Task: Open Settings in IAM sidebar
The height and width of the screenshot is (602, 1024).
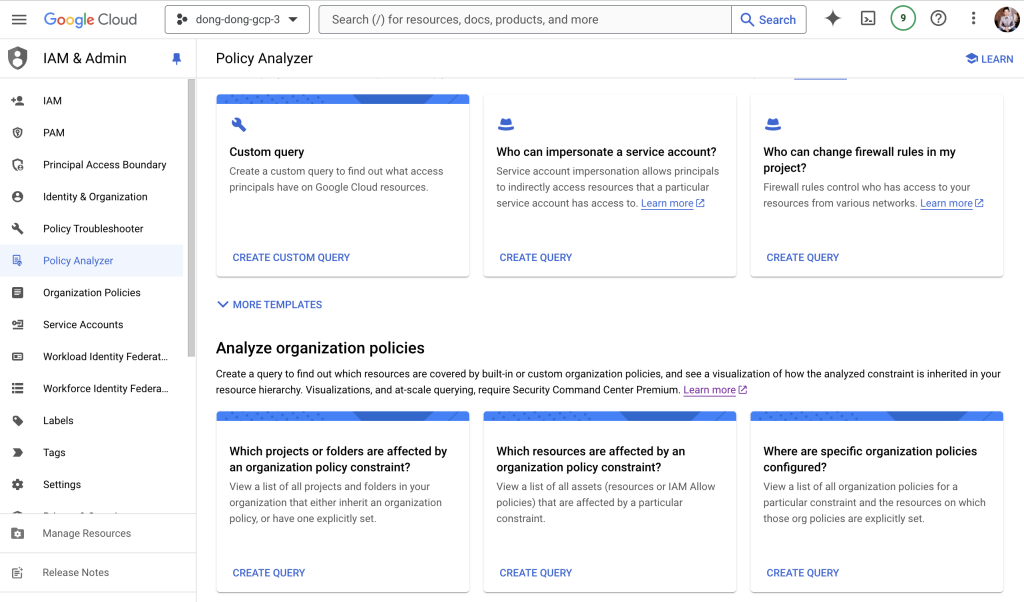Action: pyautogui.click(x=62, y=484)
